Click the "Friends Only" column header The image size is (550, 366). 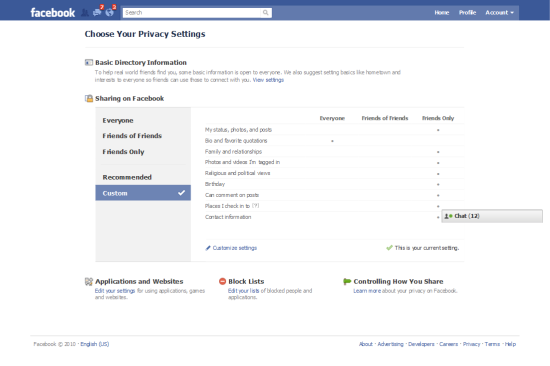[x=438, y=118]
